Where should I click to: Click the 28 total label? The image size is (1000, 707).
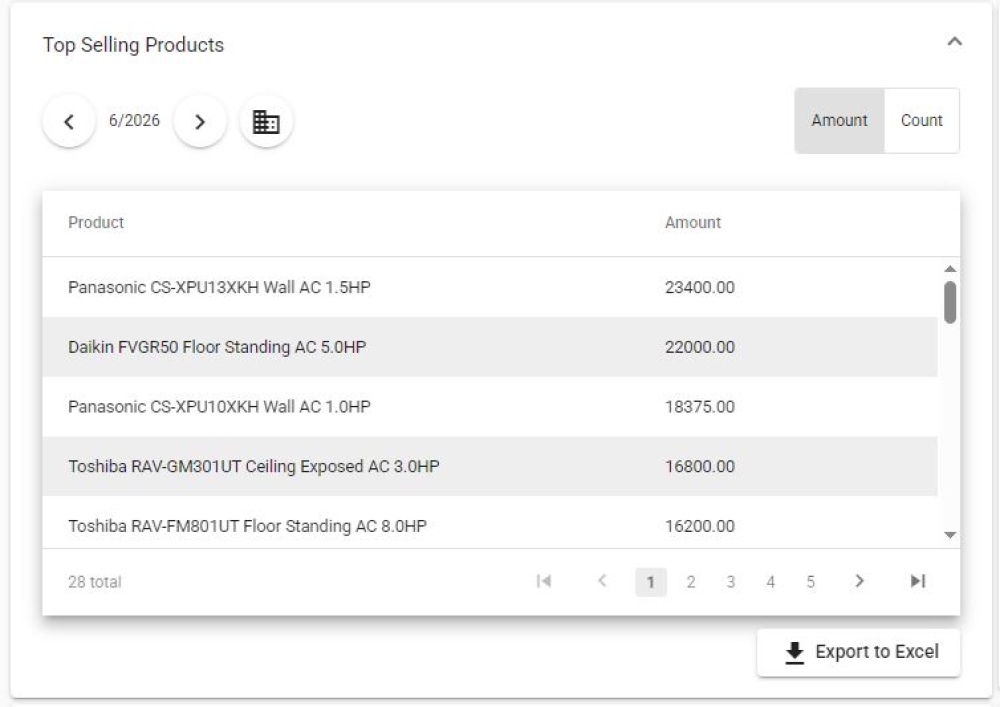94,582
